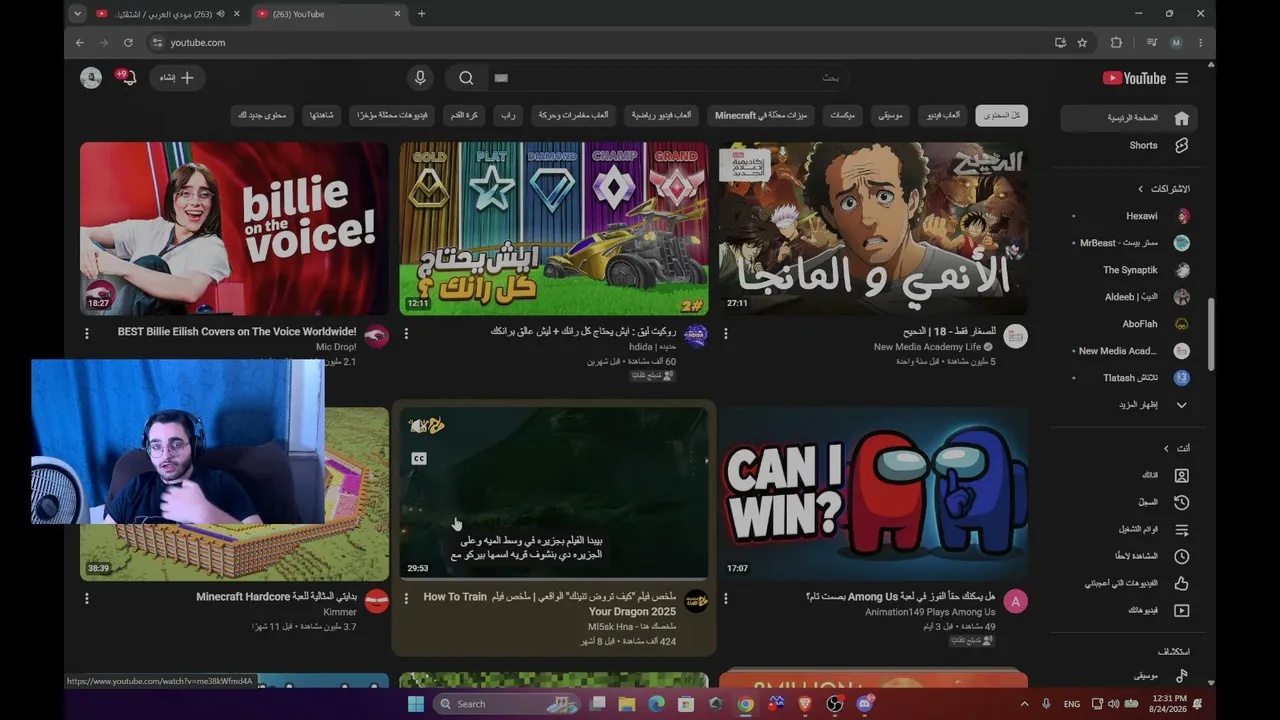This screenshot has width=1280, height=720.
Task: Open OBS Studio from the taskbar
Action: point(835,704)
